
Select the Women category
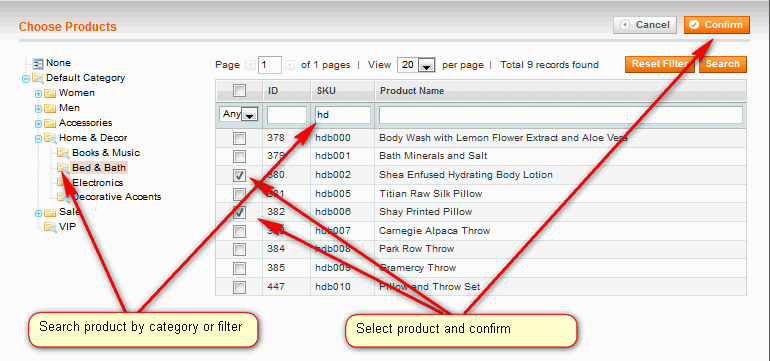[x=77, y=93]
